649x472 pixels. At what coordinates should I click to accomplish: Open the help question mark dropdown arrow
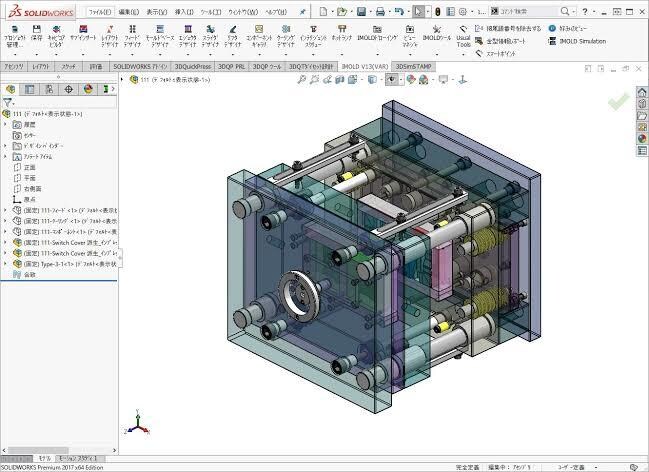click(x=593, y=12)
